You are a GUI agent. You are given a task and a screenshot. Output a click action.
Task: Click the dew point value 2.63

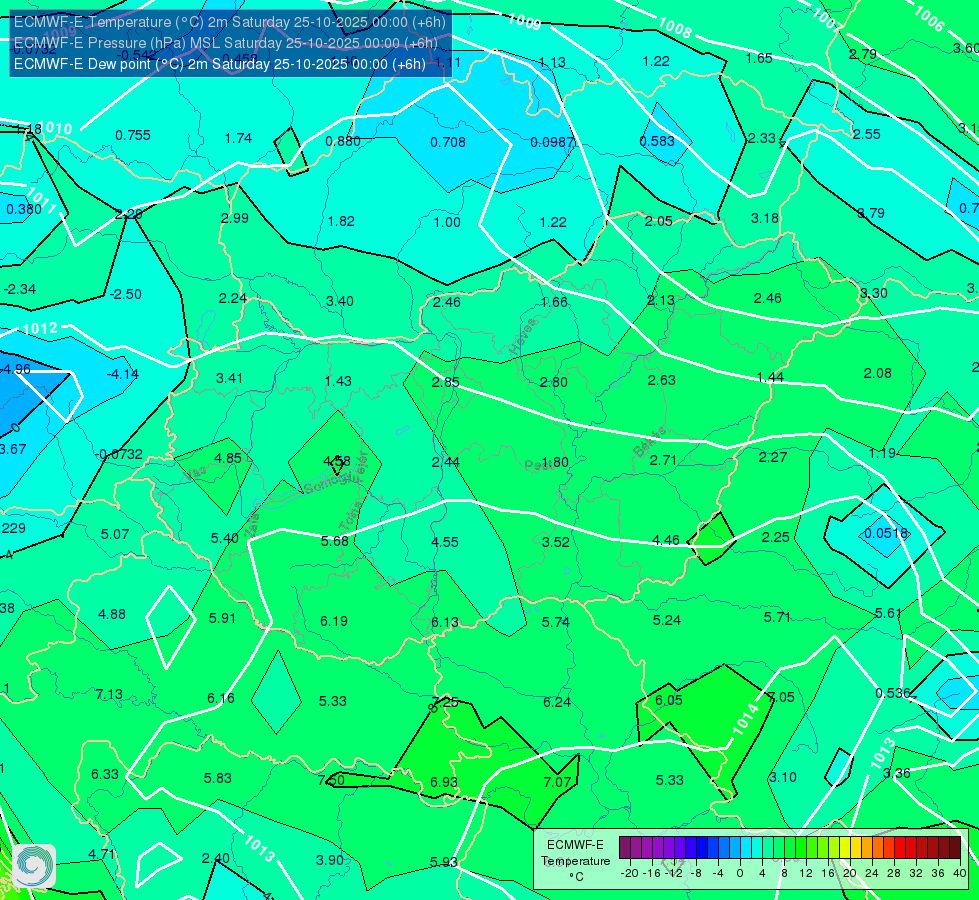pos(662,380)
